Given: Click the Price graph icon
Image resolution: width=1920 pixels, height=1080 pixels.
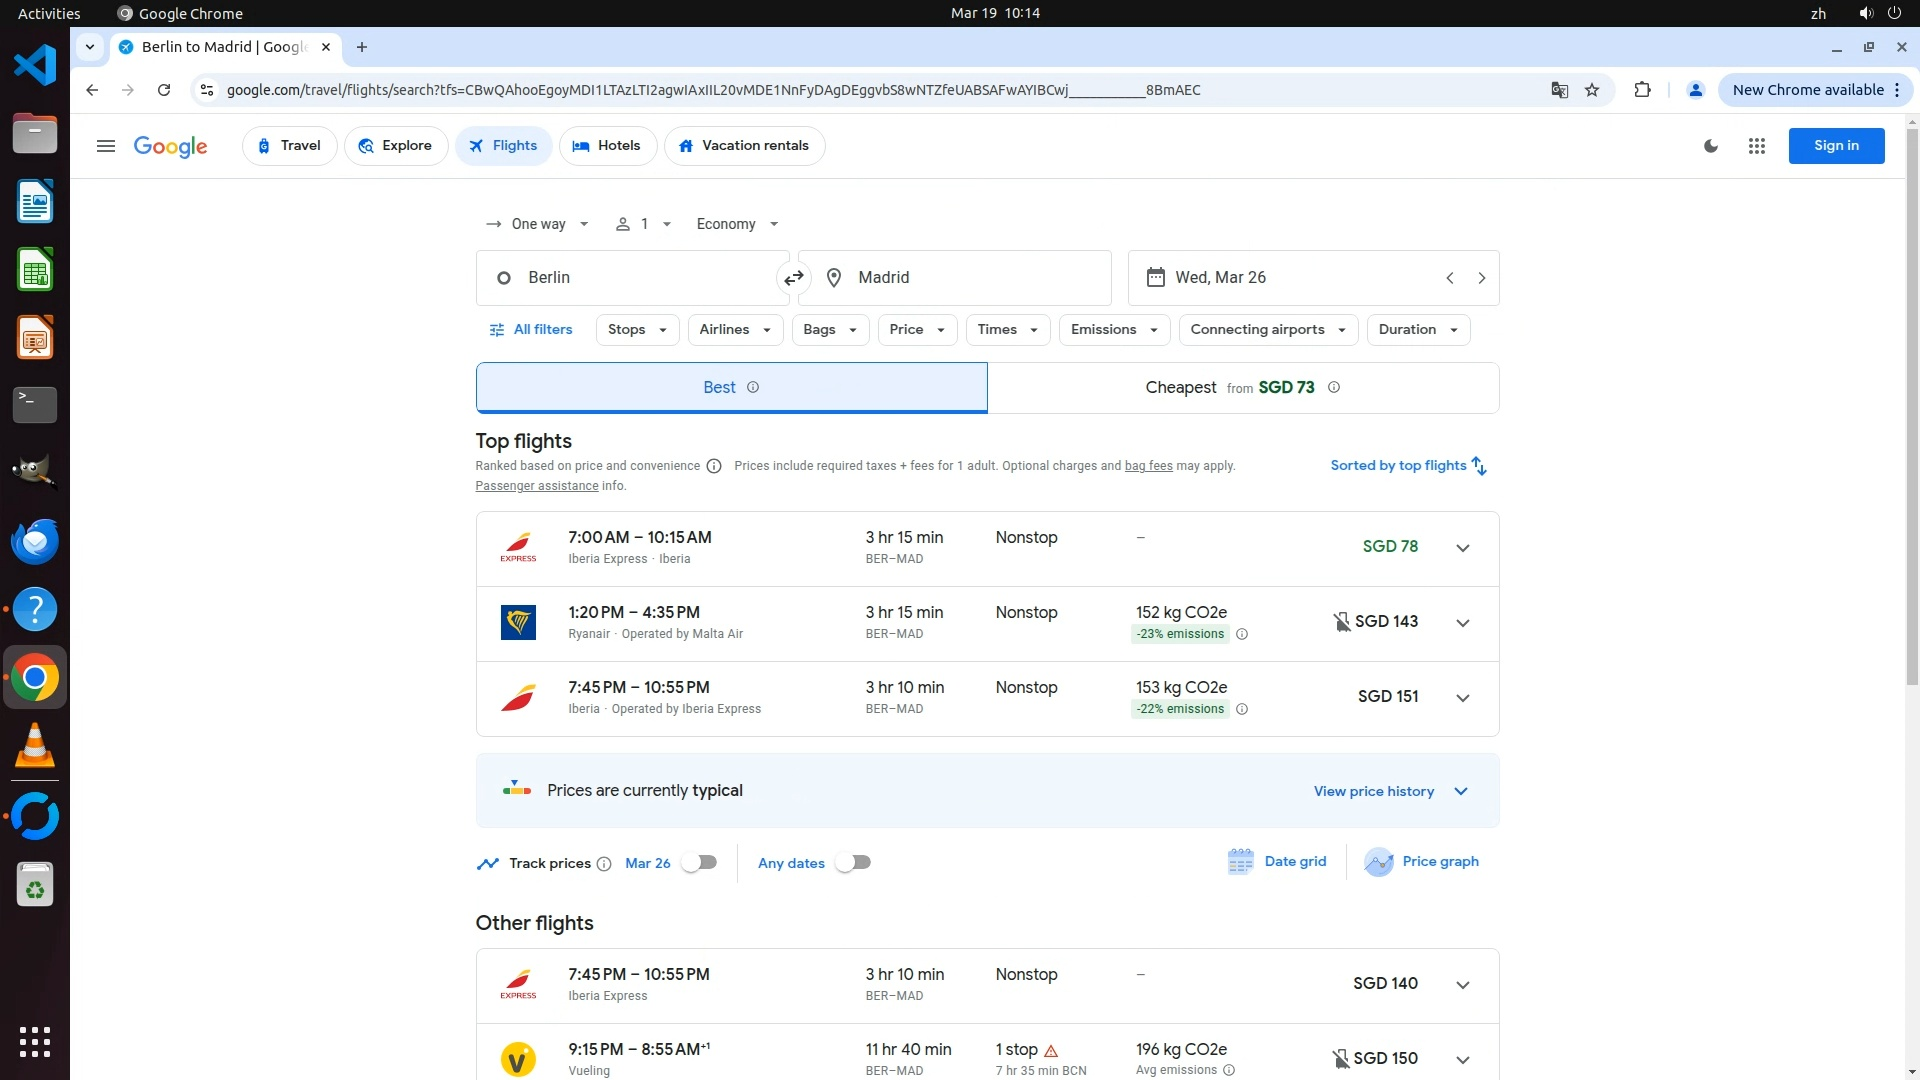Looking at the screenshot, I should pos(1378,862).
